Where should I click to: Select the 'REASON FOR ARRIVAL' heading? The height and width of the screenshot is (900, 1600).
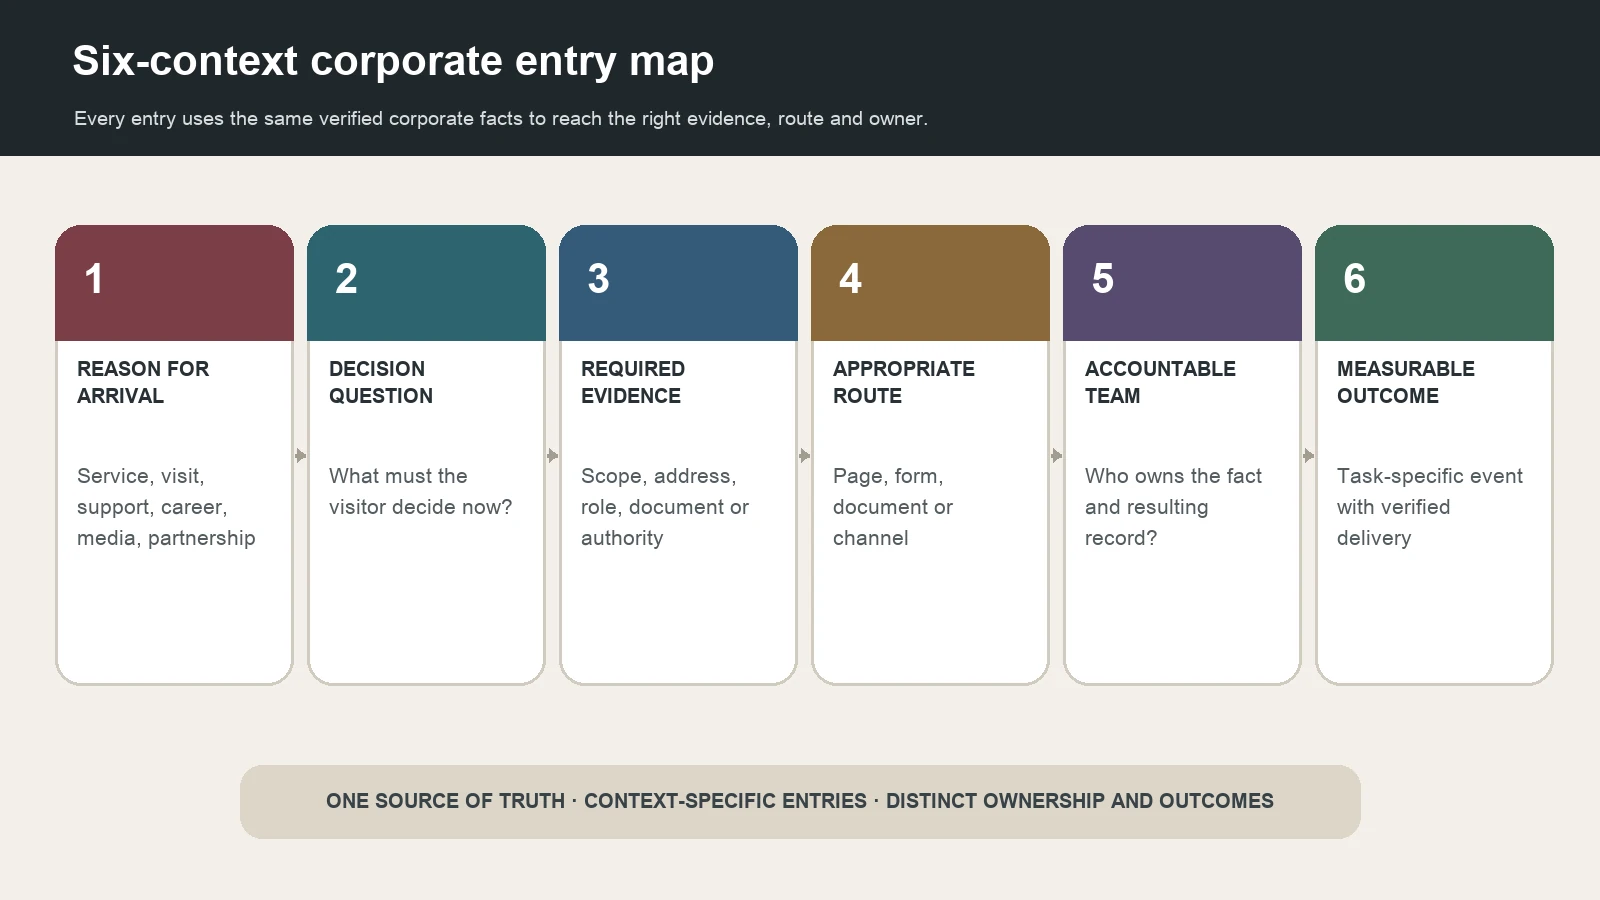click(x=143, y=382)
